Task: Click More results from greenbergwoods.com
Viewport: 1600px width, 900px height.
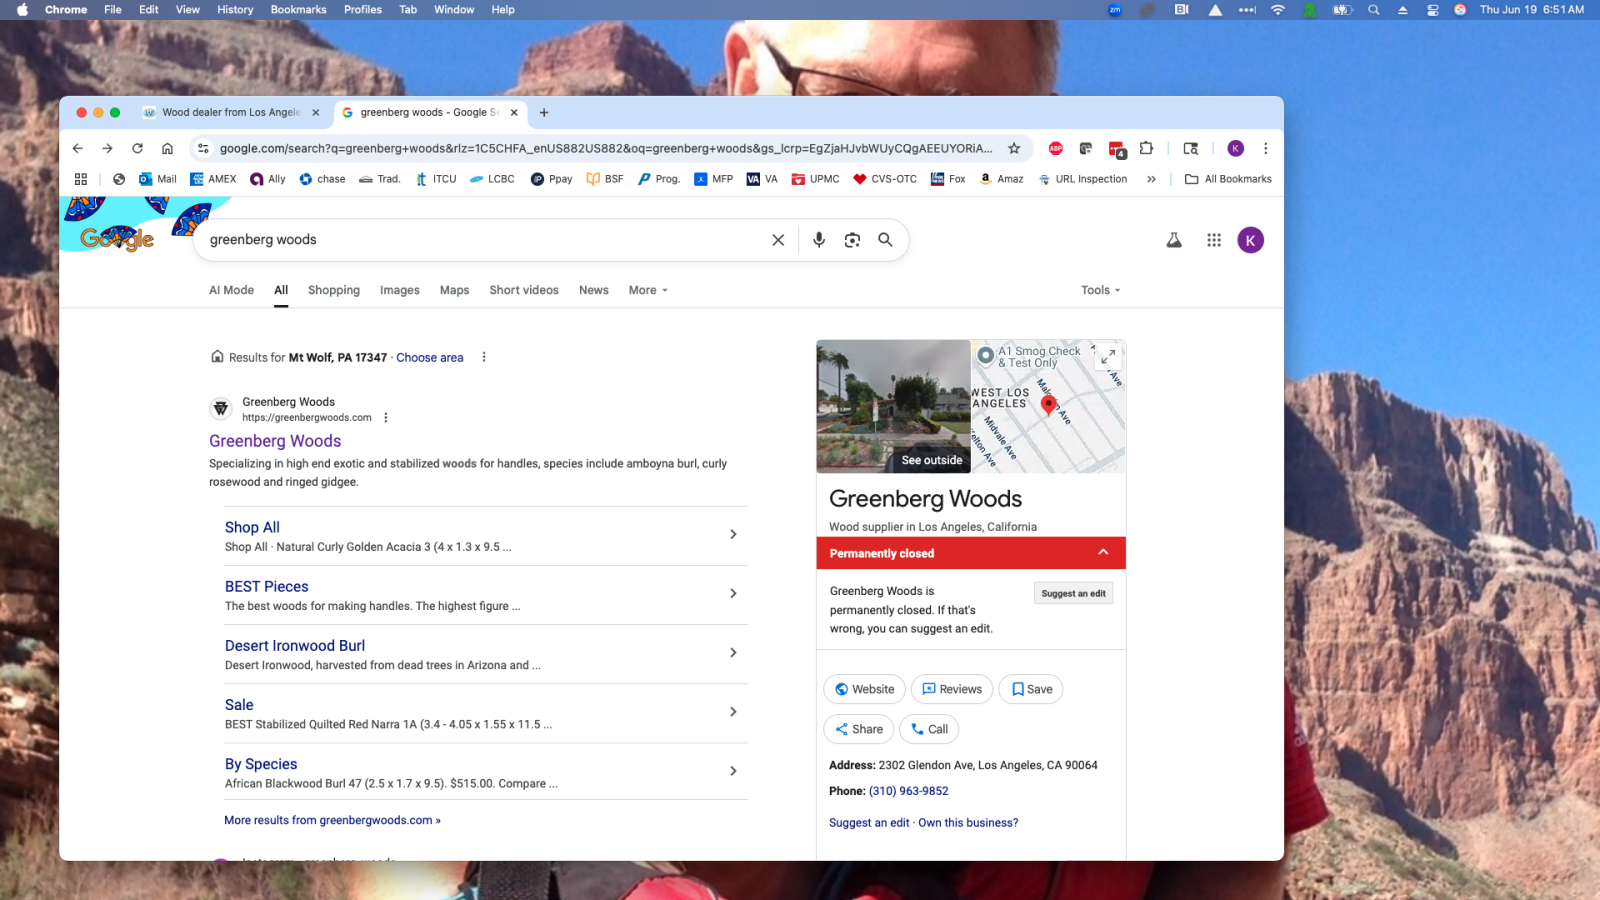Action: click(x=332, y=820)
